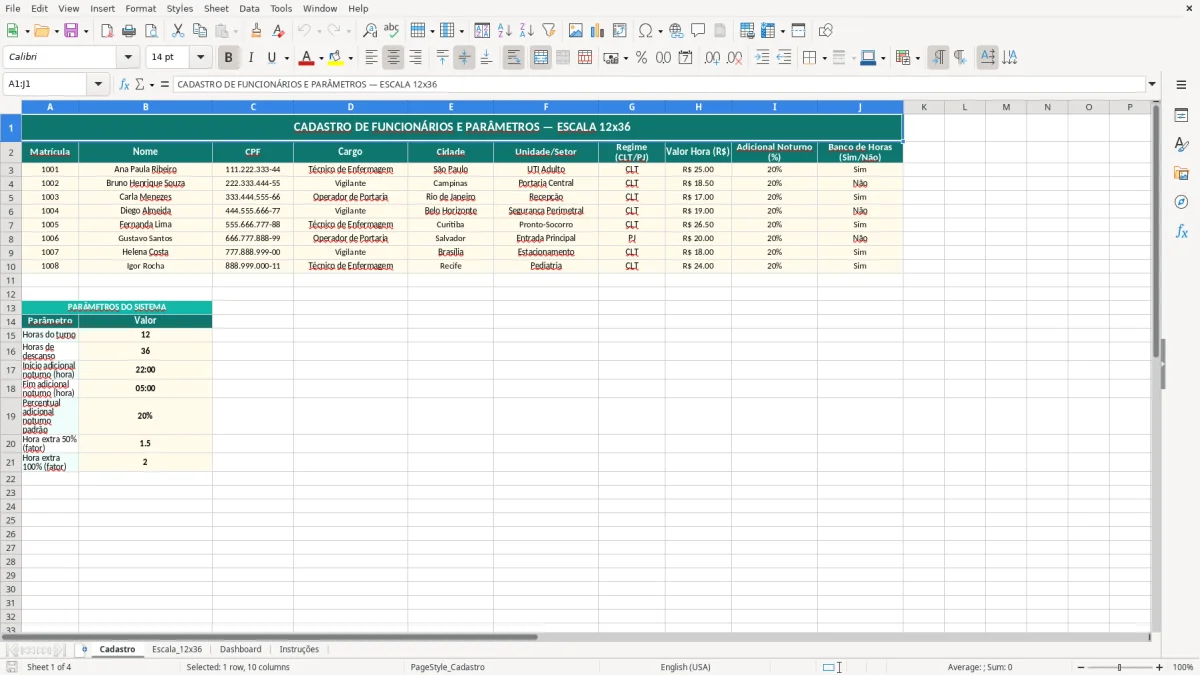Expand the formula bar
This screenshot has width=1200, height=675.
point(1152,85)
